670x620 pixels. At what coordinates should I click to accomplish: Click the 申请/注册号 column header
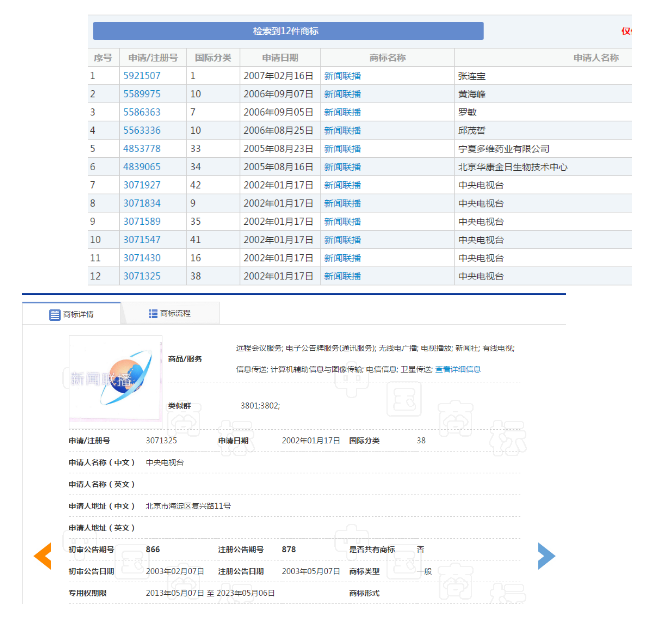click(153, 58)
